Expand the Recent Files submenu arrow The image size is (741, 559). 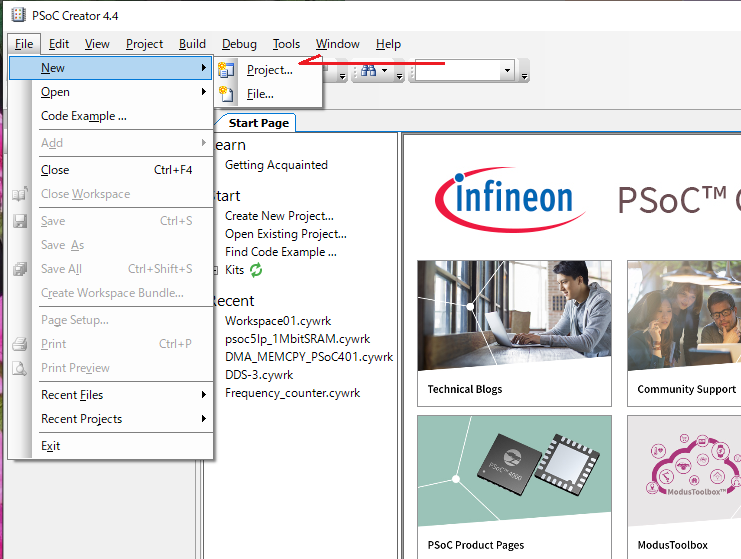[x=204, y=395]
